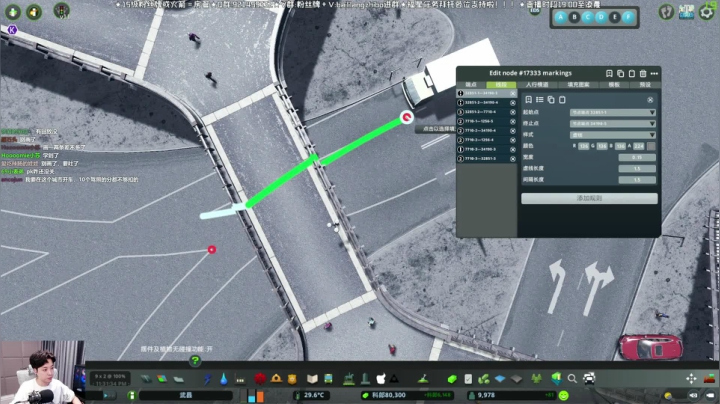Click the footprints icon at top right
Viewport: 720px width, 404px height.
point(666,11)
